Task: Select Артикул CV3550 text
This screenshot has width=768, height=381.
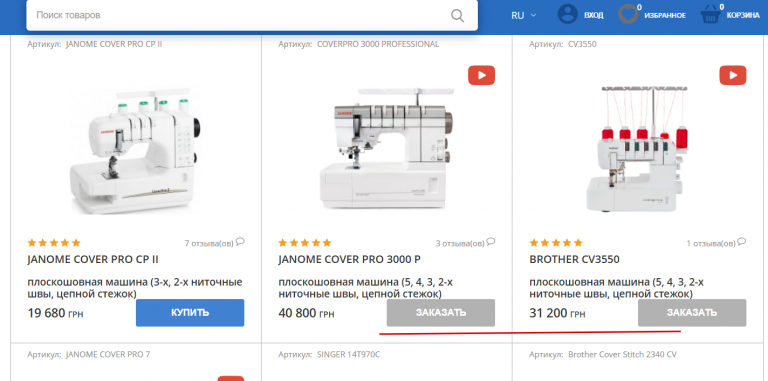Action: (x=563, y=44)
